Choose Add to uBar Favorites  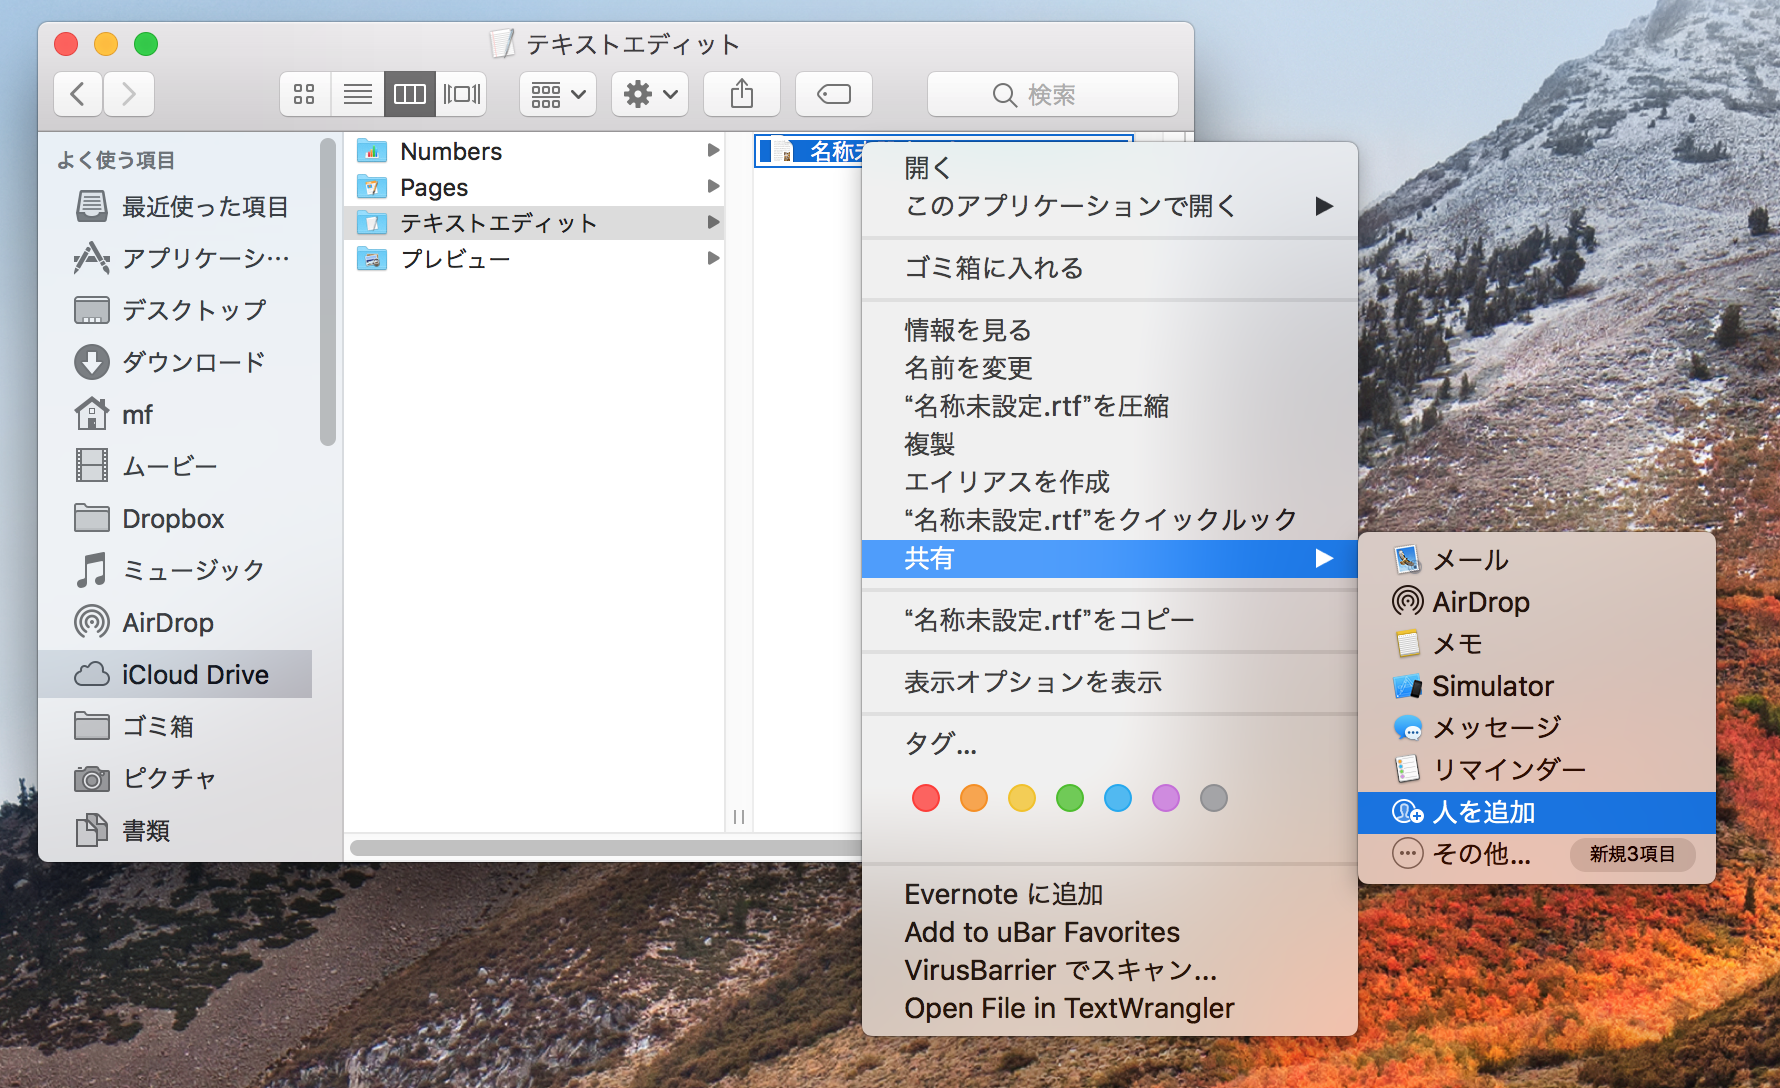[x=1110, y=932]
